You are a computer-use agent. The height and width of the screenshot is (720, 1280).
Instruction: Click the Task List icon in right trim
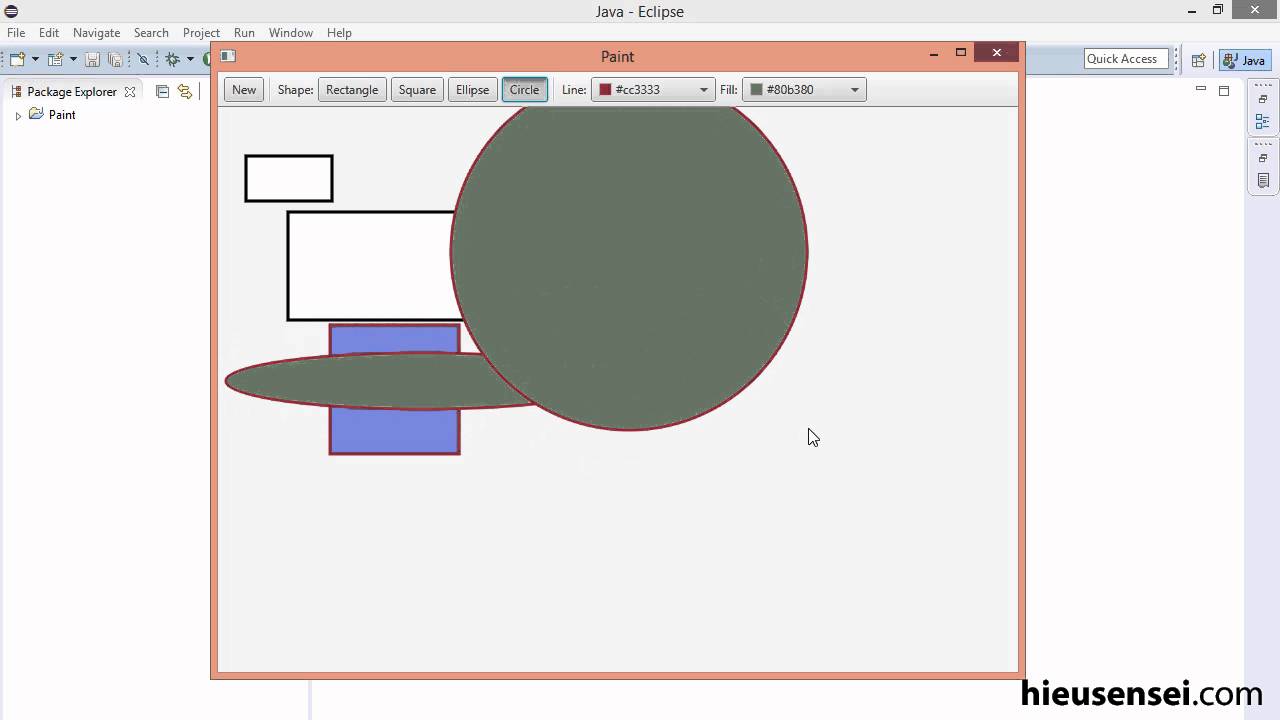(x=1263, y=181)
